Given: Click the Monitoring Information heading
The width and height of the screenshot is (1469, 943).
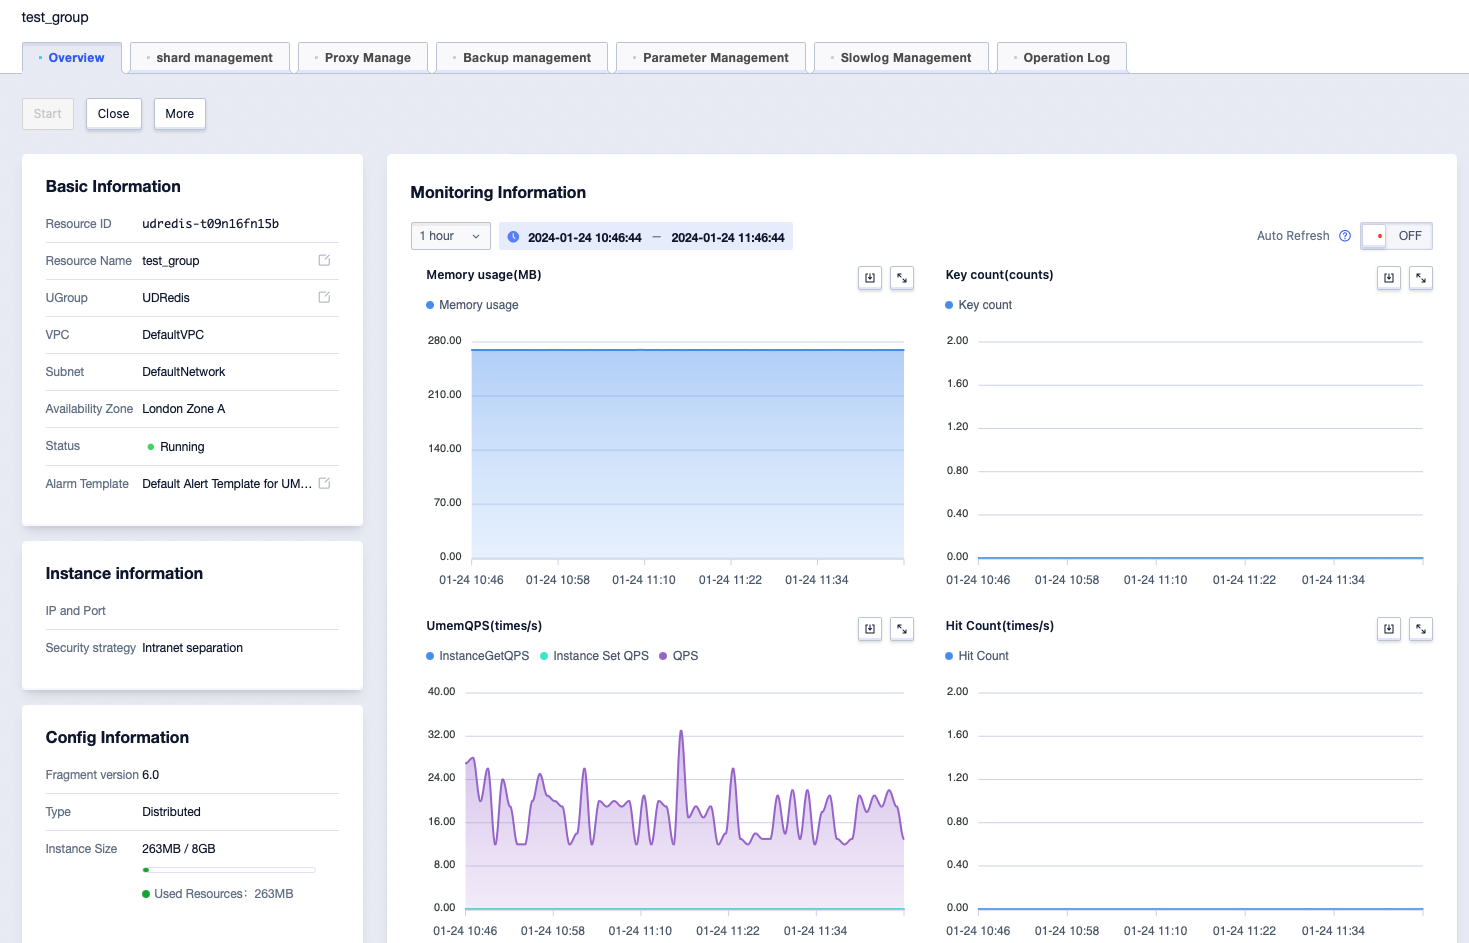Looking at the screenshot, I should pyautogui.click(x=498, y=192).
